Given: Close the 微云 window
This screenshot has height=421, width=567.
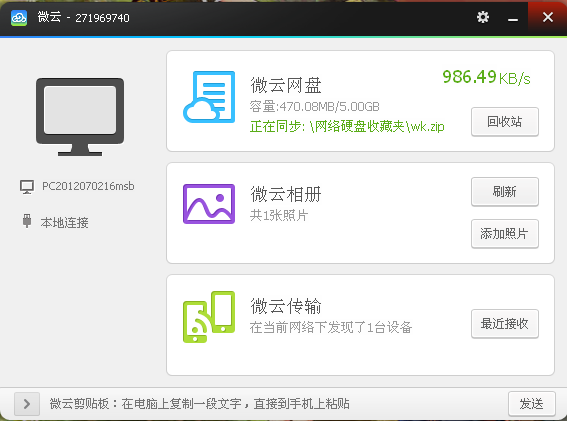Looking at the screenshot, I should (548, 17).
